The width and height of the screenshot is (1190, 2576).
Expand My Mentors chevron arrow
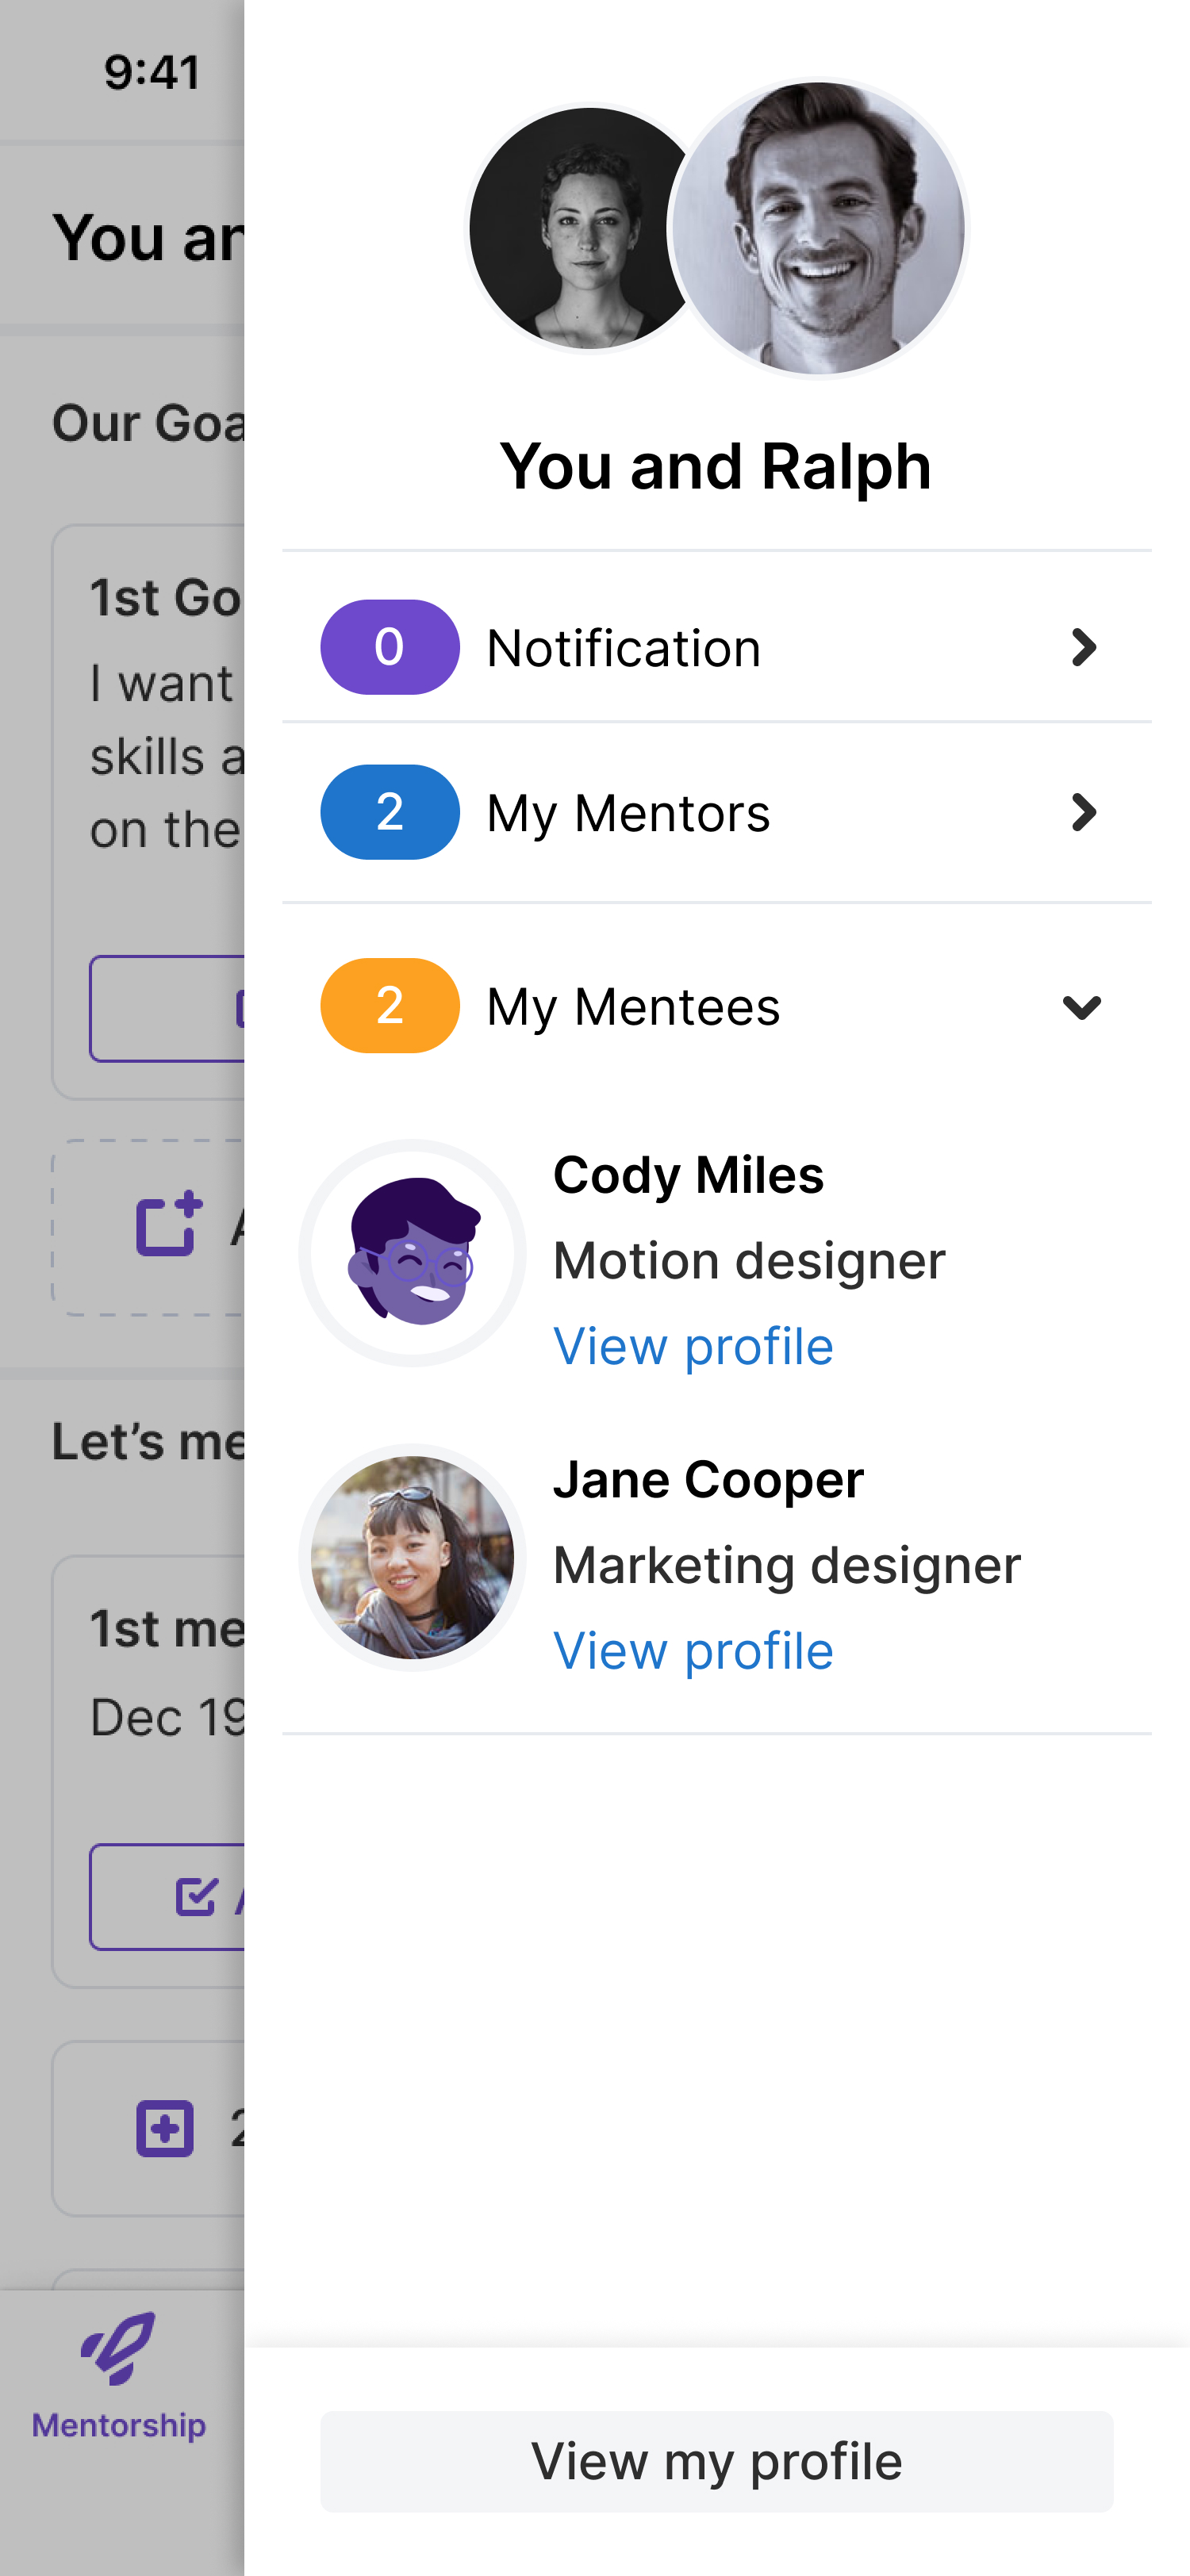1083,812
